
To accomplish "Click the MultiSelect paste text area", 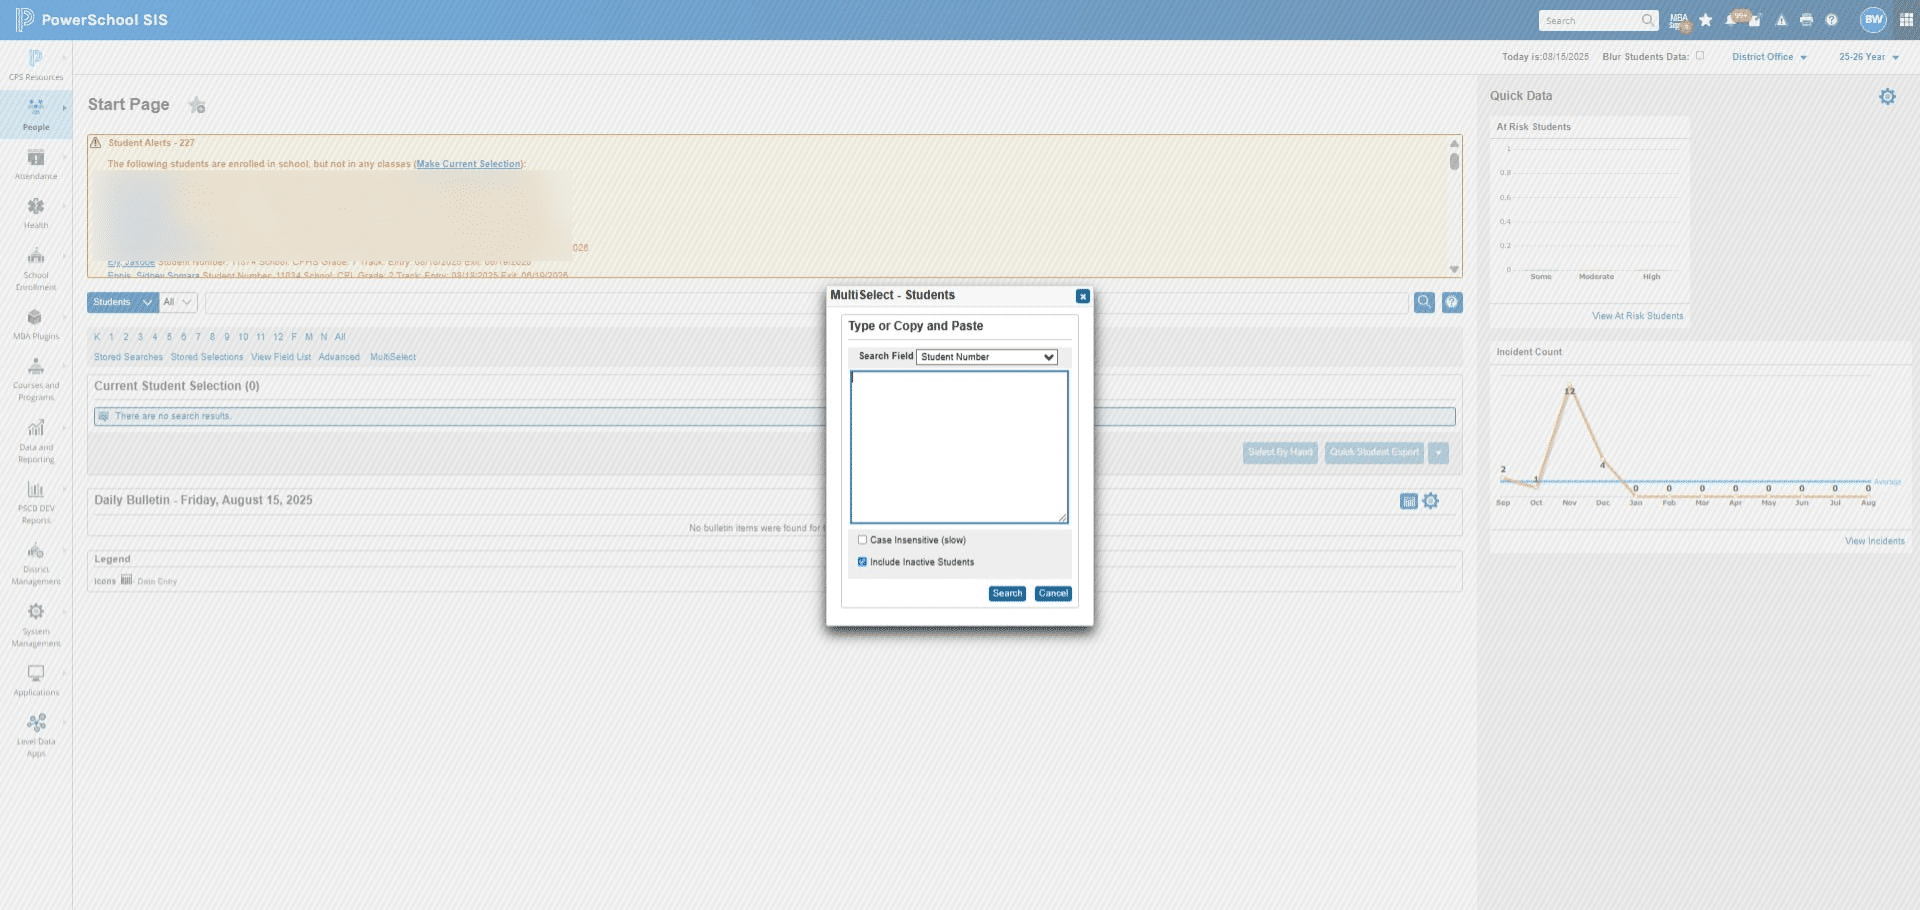I will coord(959,447).
